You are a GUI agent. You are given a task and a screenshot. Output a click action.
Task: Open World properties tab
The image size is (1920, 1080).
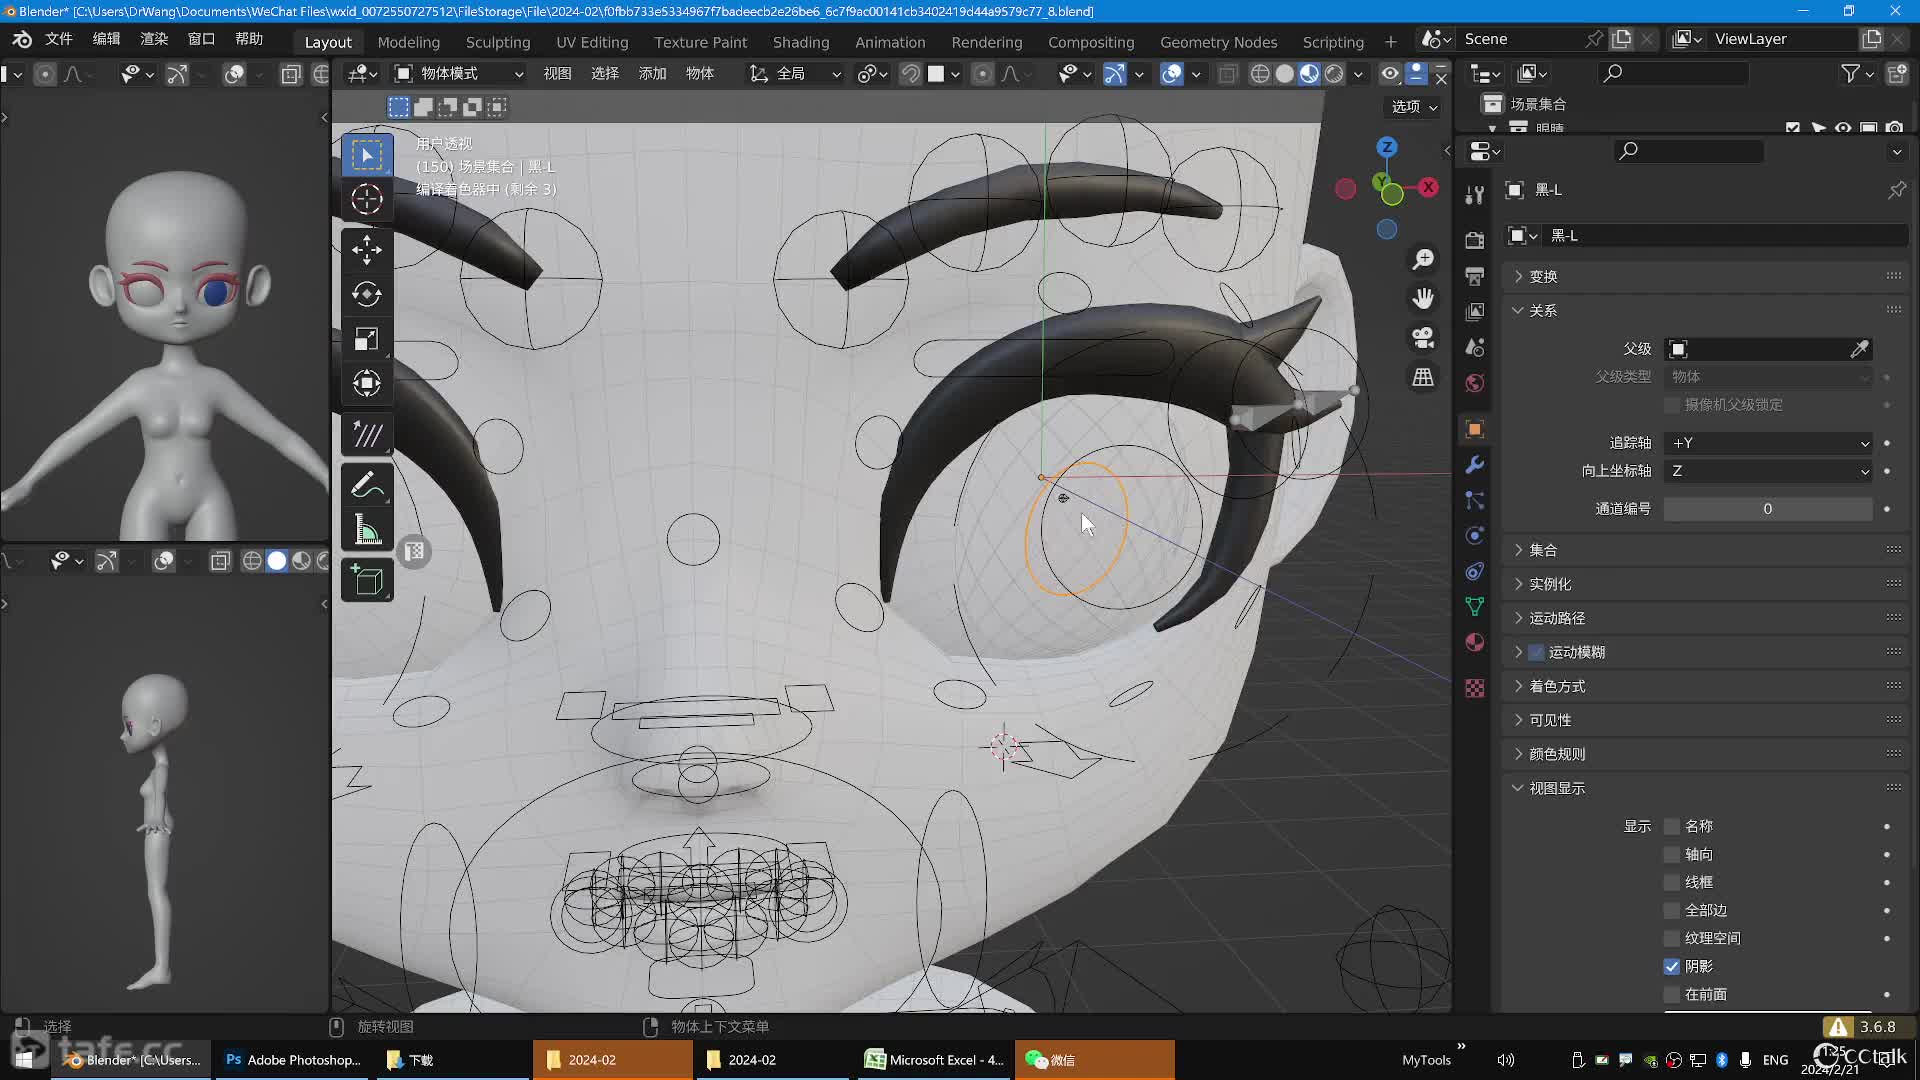click(1474, 383)
